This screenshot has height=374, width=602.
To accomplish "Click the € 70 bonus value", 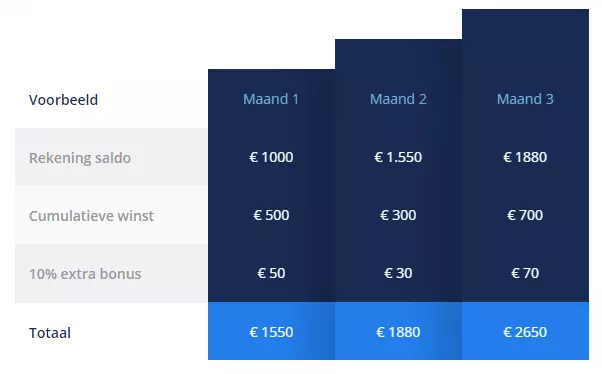I will click(x=525, y=273).
